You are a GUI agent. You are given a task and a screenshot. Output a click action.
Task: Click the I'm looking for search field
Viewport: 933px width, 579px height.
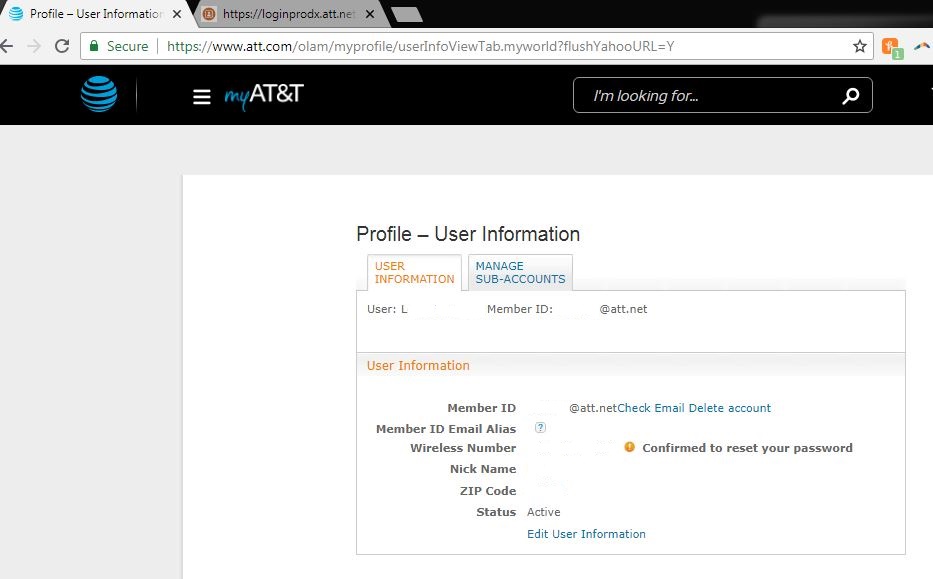[x=700, y=95]
